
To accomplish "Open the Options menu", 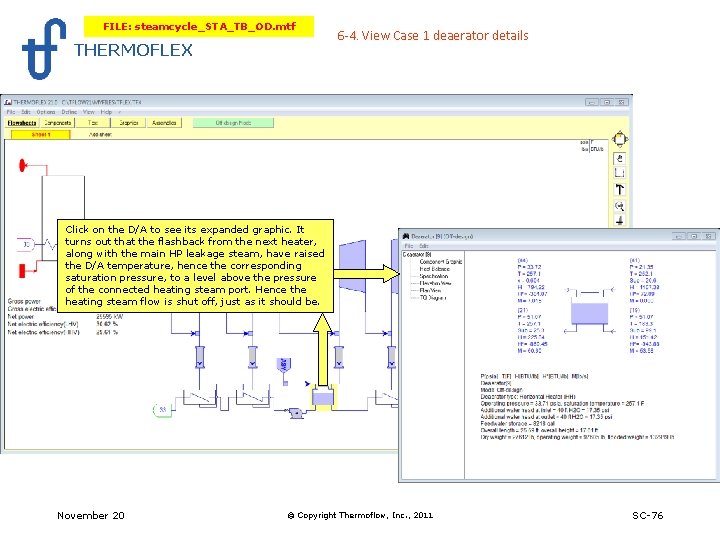I will click(46, 112).
